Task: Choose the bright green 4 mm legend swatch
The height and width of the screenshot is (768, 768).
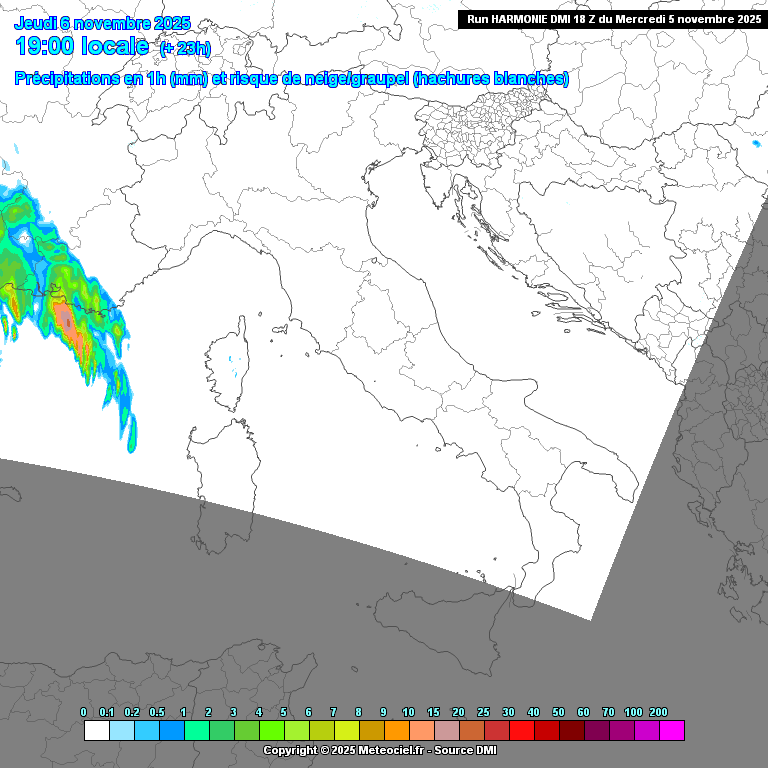Action: (272, 731)
